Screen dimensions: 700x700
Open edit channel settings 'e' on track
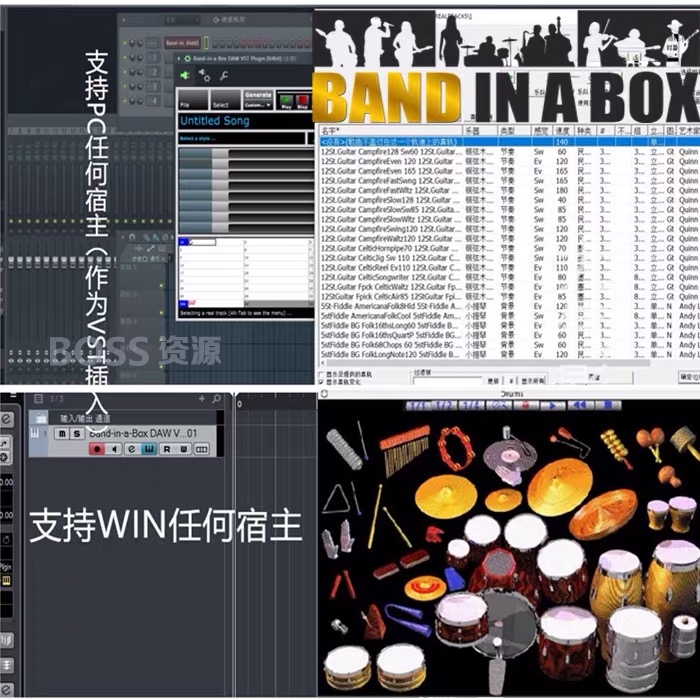coord(132,449)
